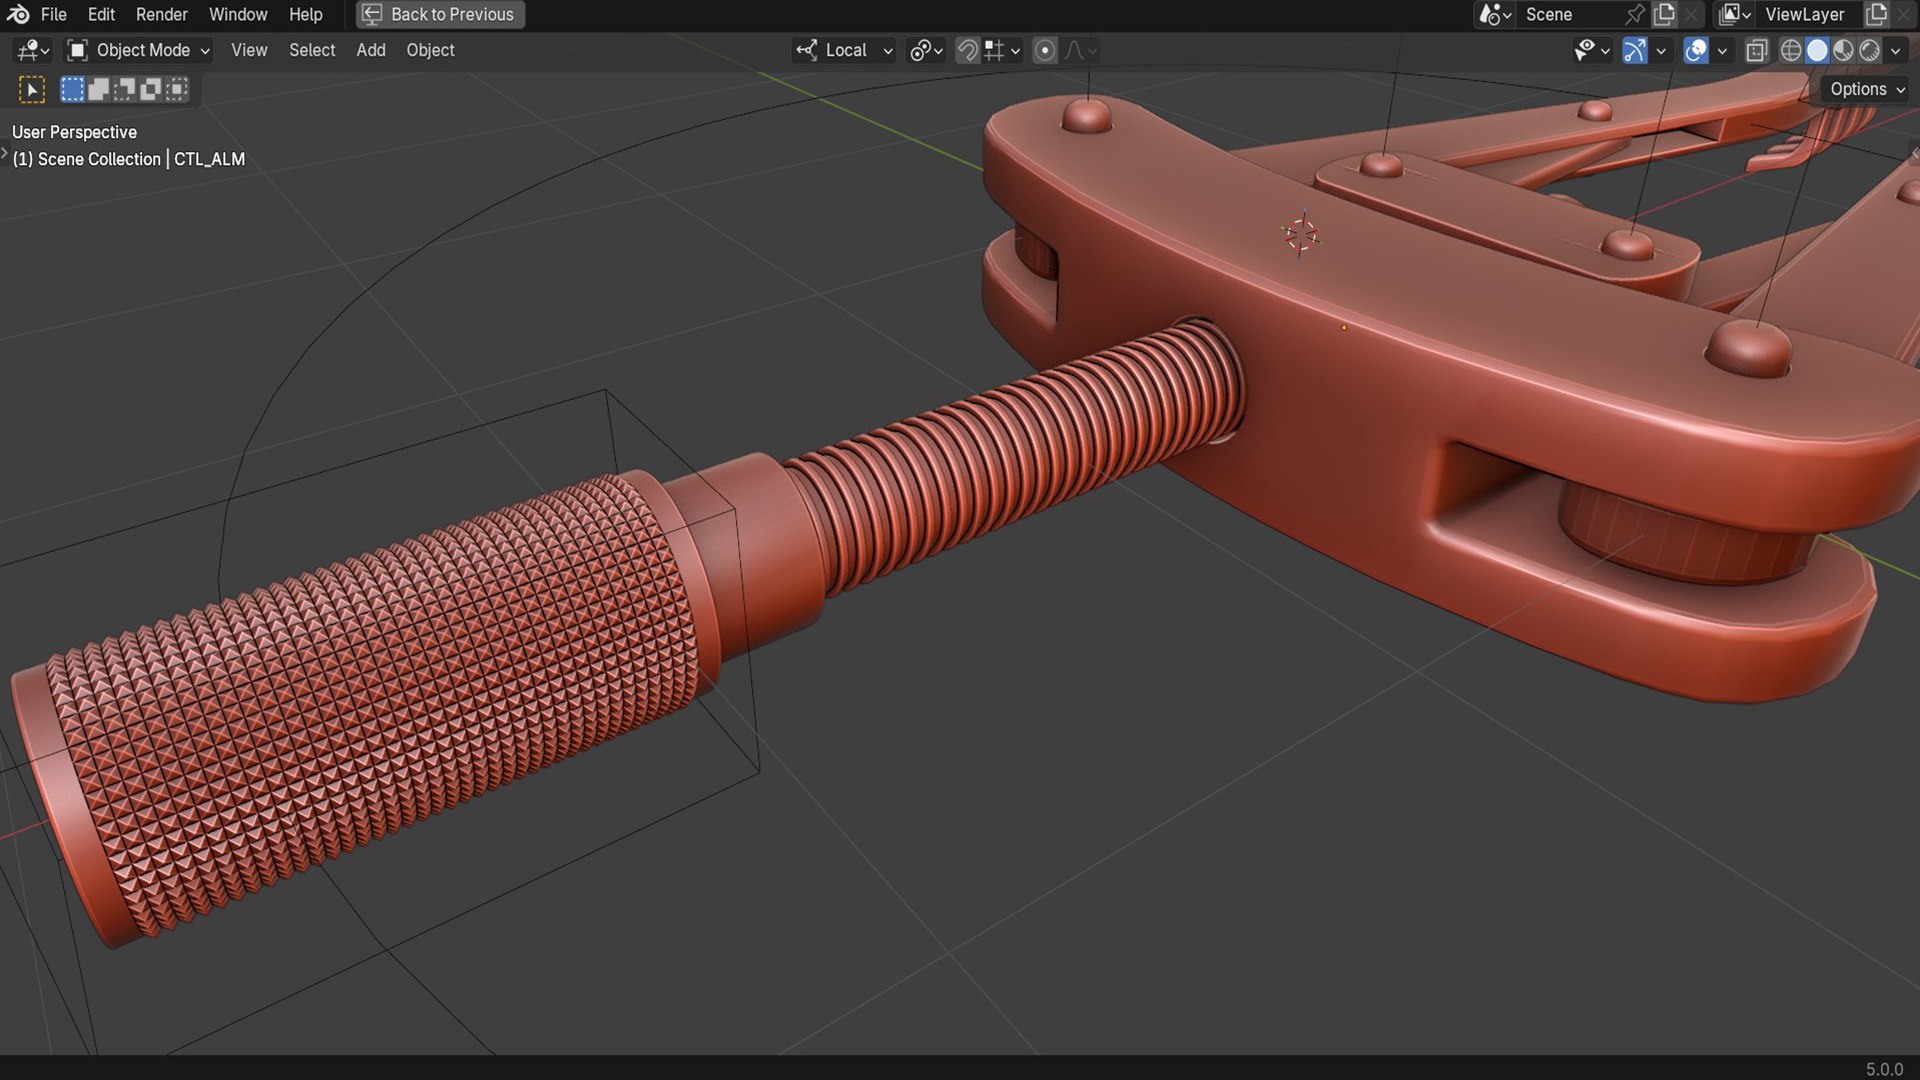
Task: Open the Object Mode dropdown
Action: (138, 50)
